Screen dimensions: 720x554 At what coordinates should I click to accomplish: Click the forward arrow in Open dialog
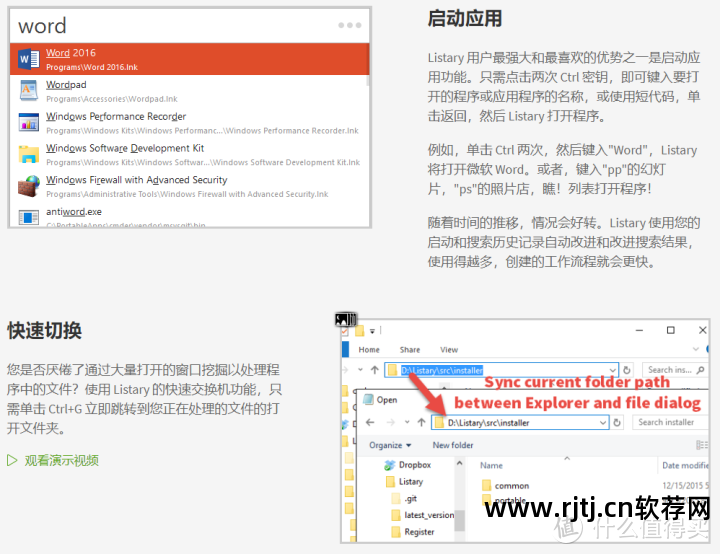(x=391, y=422)
